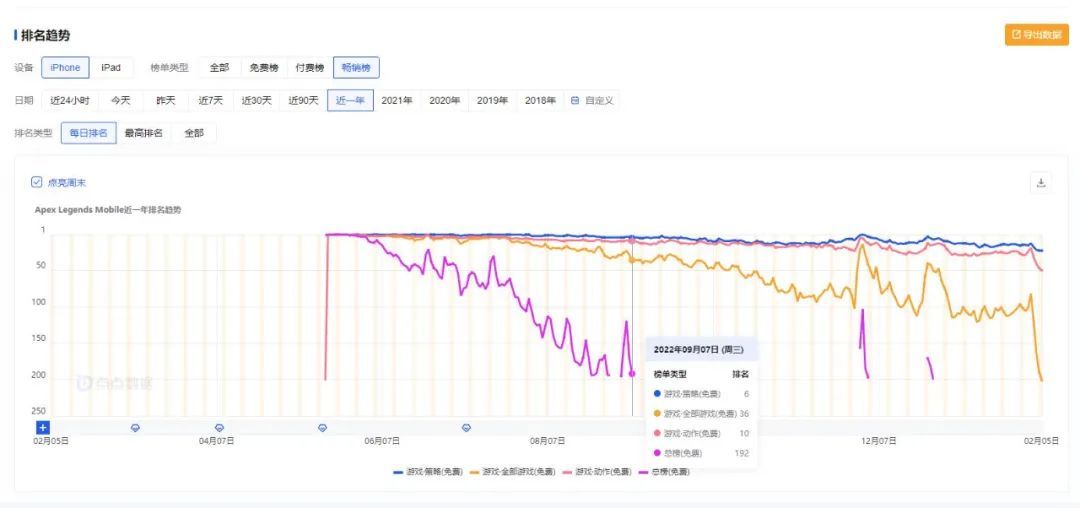Download the chart with the download icon
Image resolution: width=1080 pixels, height=508 pixels.
tap(1041, 183)
